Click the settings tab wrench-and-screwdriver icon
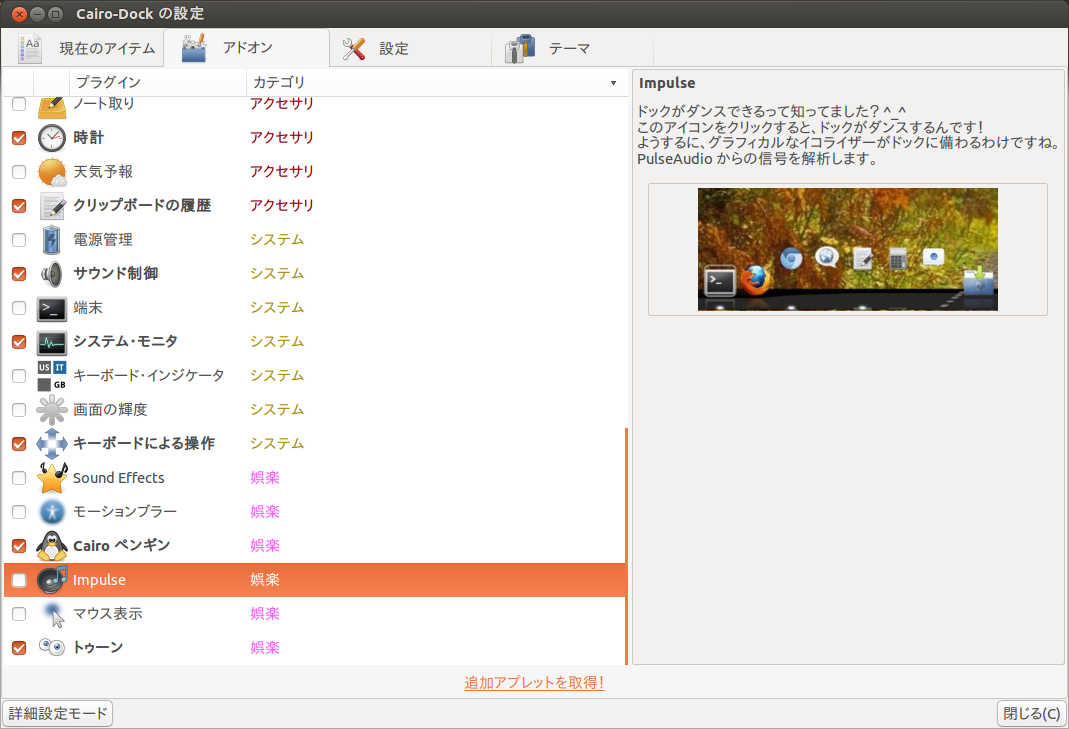 [354, 48]
